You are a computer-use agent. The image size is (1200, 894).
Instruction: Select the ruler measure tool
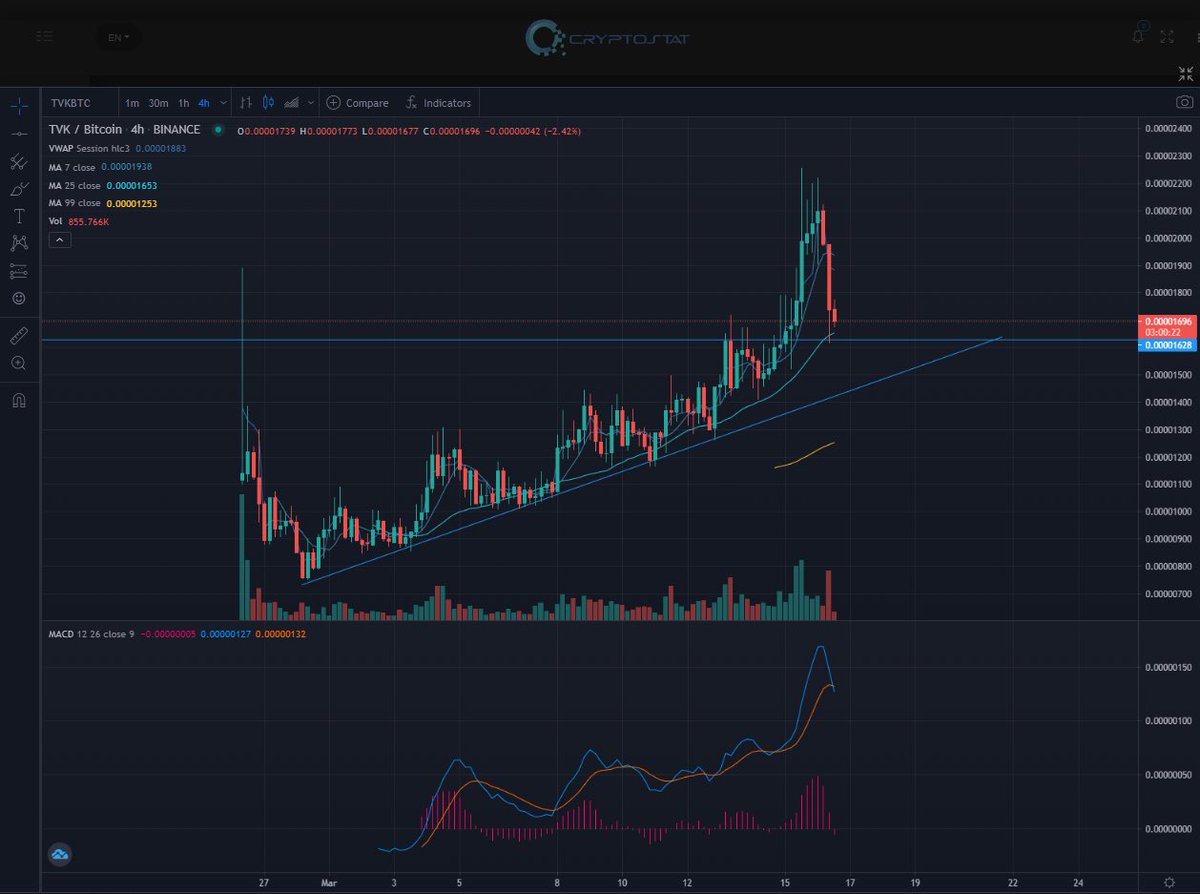tap(19, 335)
